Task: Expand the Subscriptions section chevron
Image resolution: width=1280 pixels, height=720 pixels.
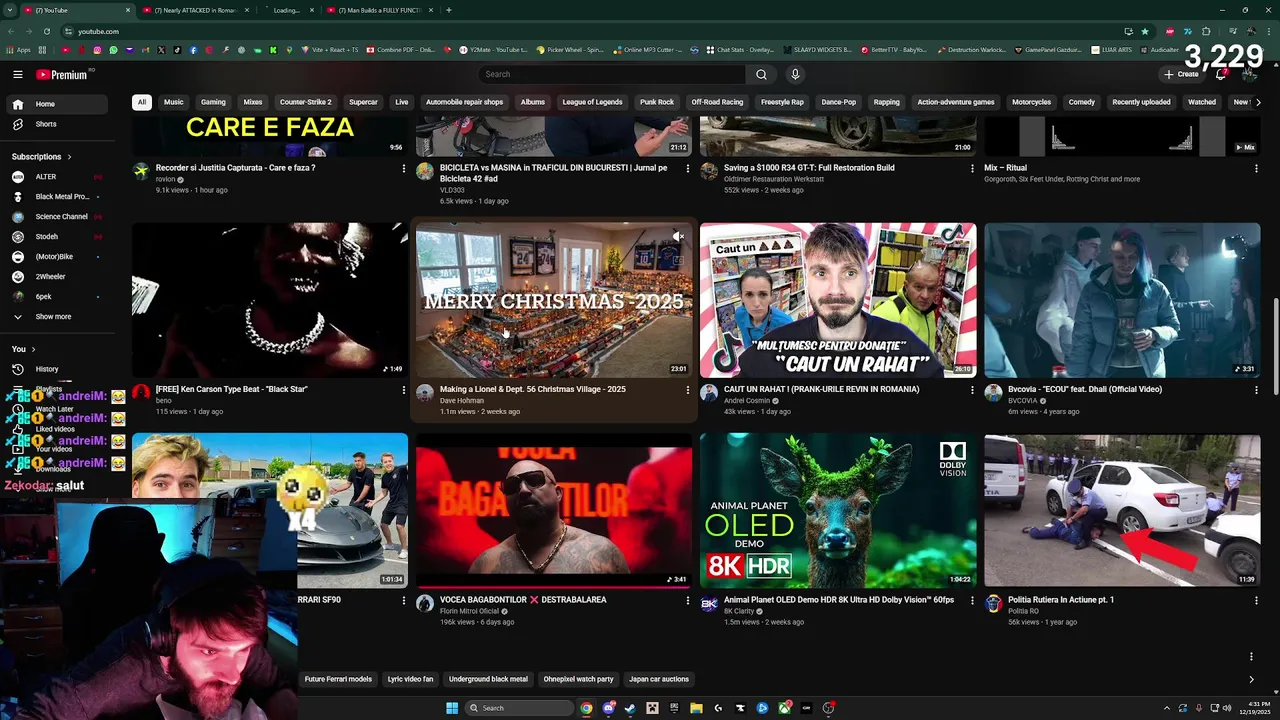Action: click(69, 157)
